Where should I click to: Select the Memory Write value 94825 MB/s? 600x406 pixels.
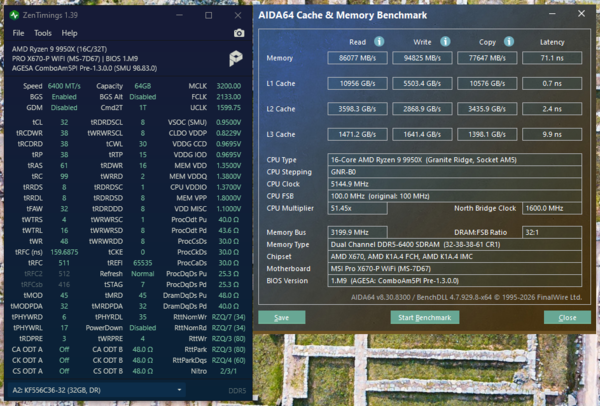click(422, 58)
